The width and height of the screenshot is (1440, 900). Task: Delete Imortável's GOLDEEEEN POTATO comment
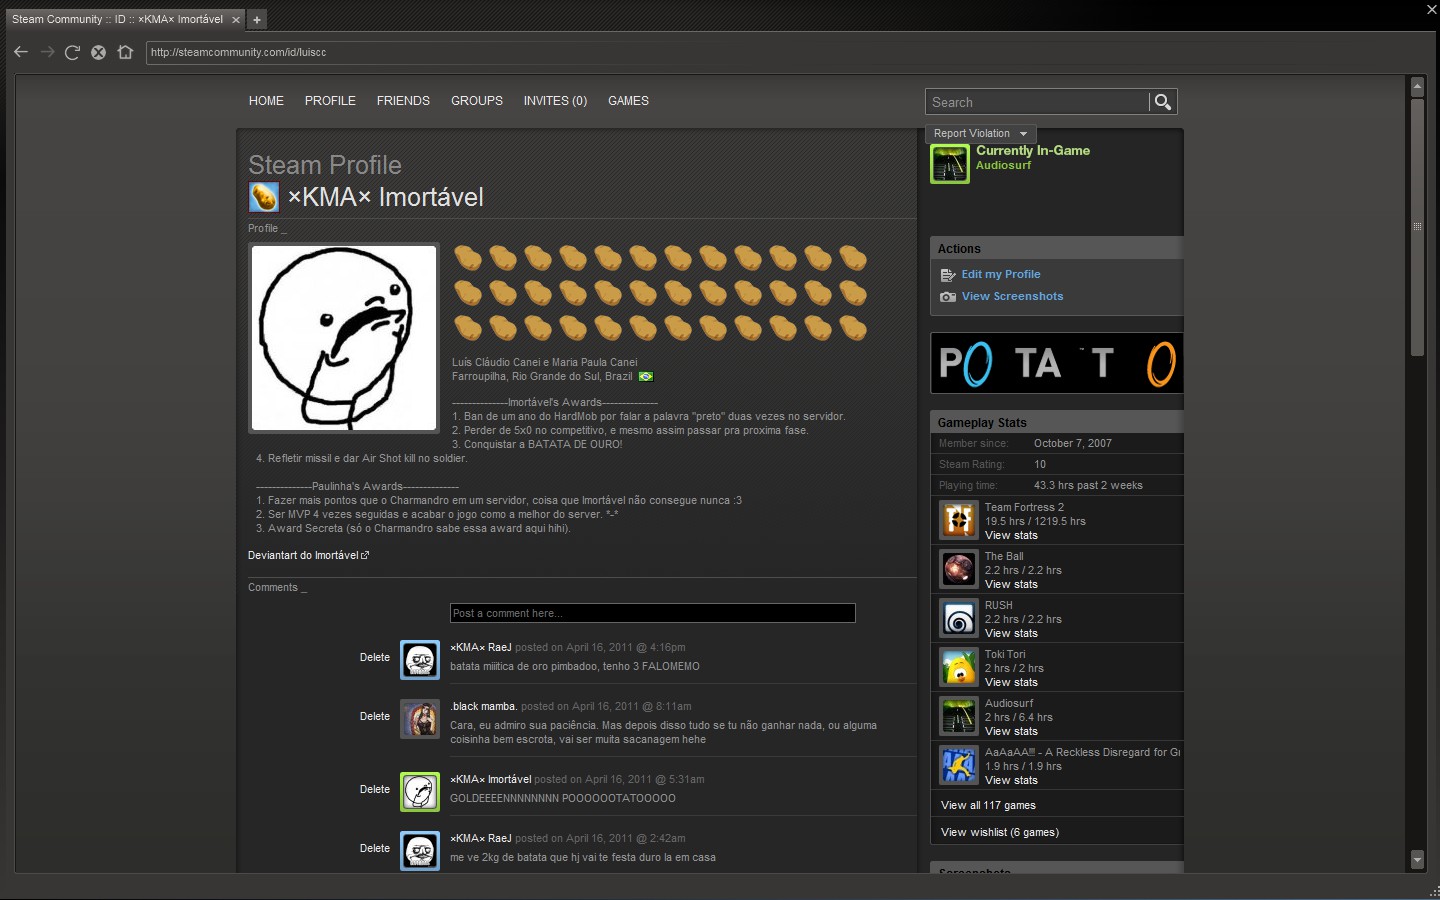(x=375, y=789)
